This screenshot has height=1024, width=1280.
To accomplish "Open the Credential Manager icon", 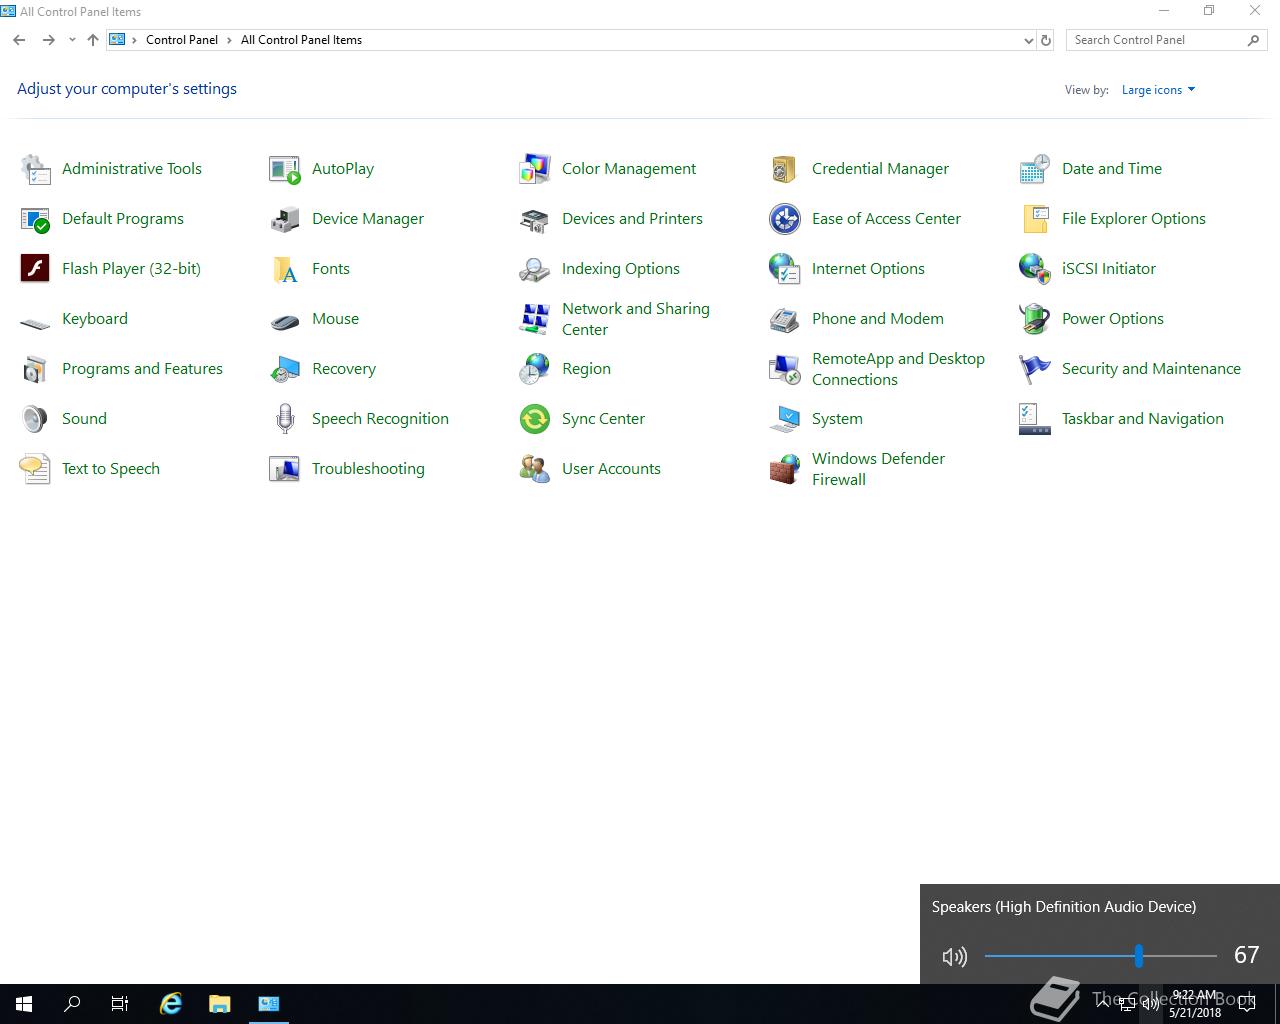I will (785, 169).
